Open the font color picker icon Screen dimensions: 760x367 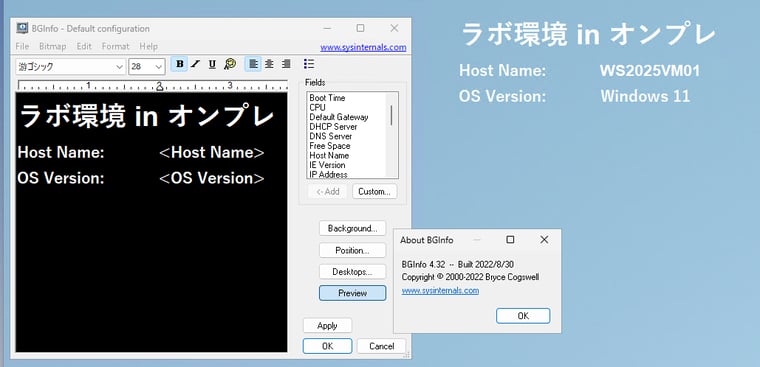pos(230,64)
